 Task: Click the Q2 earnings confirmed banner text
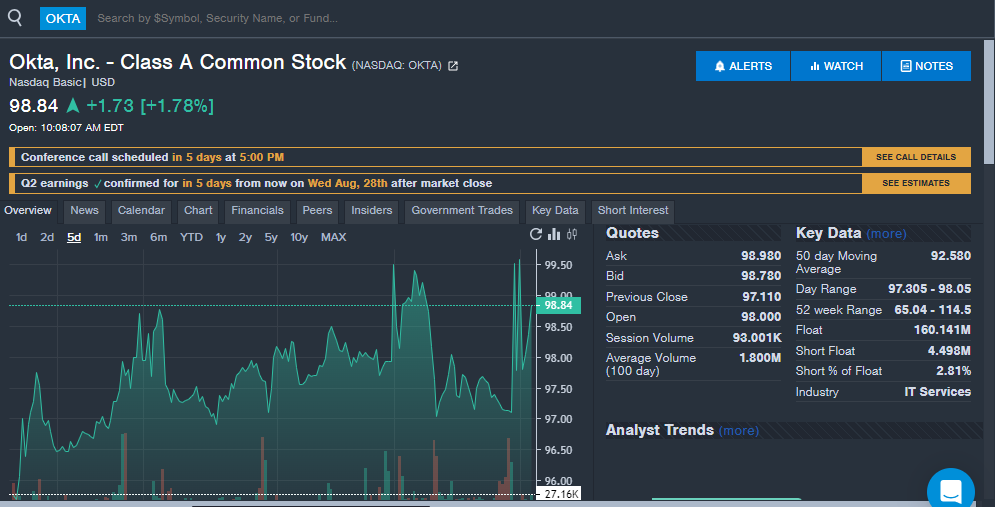pyautogui.click(x=256, y=183)
